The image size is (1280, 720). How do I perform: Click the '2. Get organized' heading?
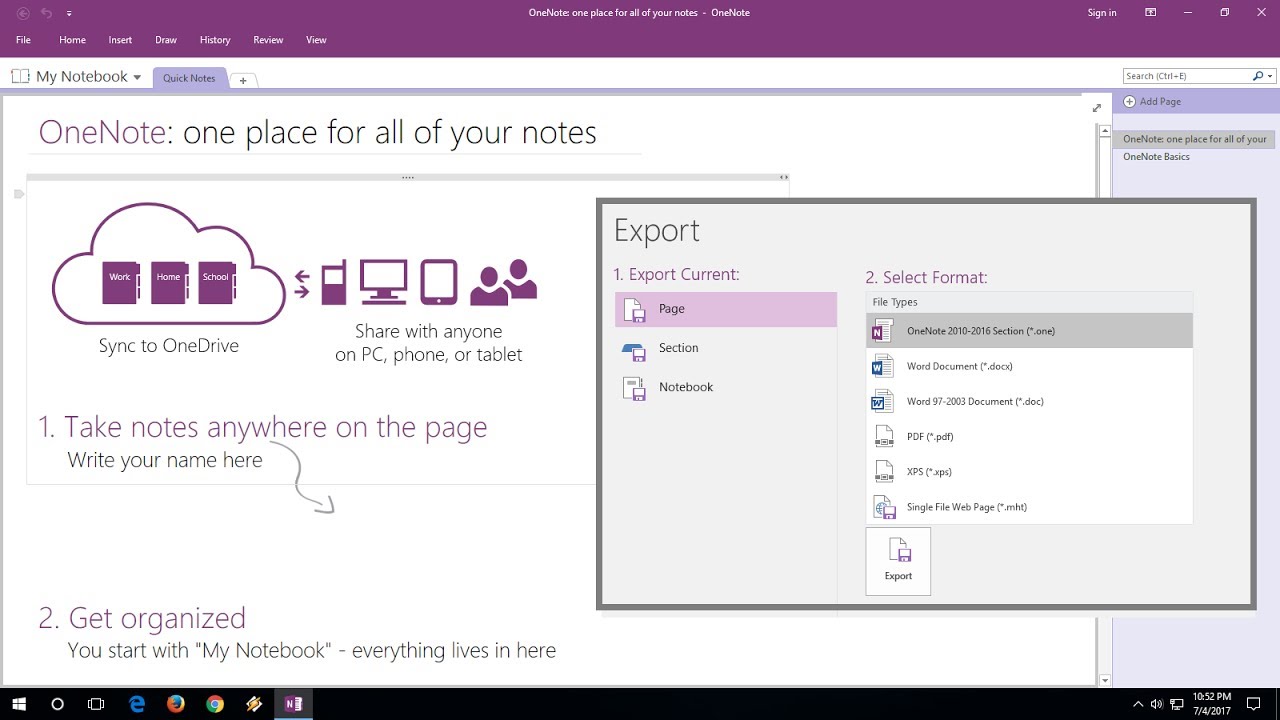tap(142, 618)
